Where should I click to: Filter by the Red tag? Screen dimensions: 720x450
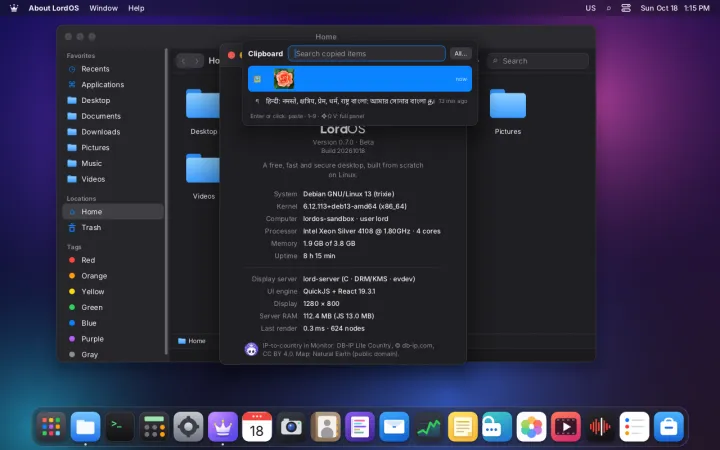(x=112, y=260)
